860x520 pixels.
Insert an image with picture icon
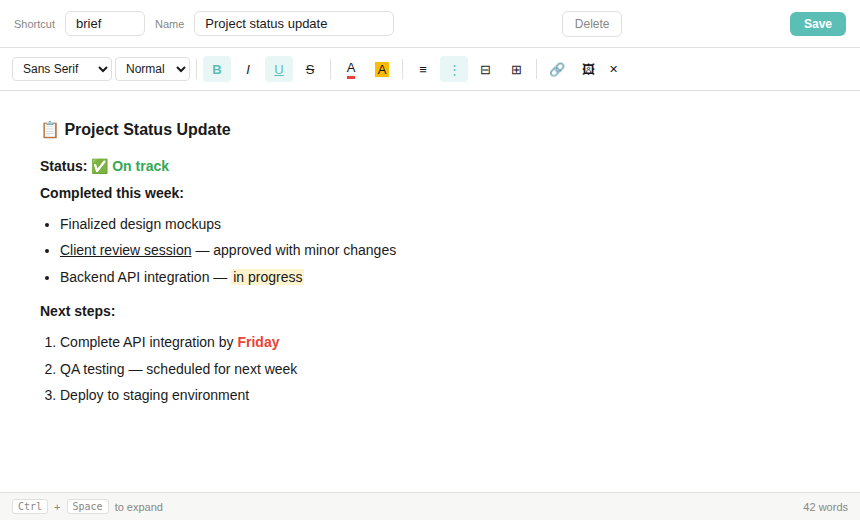(x=588, y=69)
